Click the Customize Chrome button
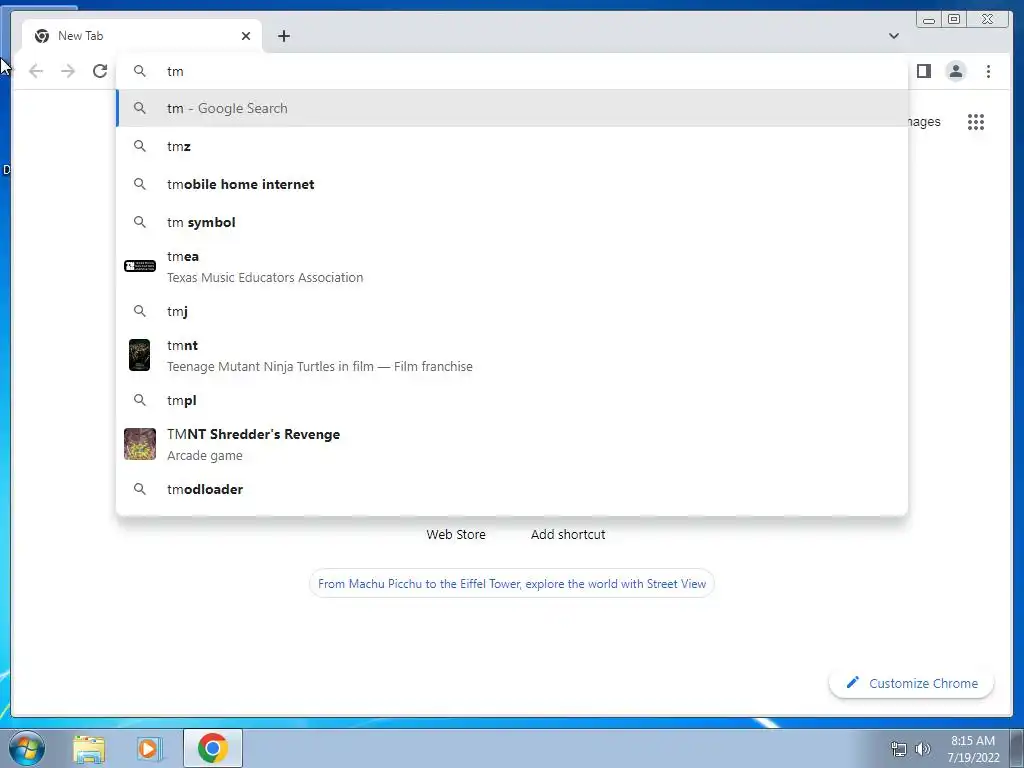The image size is (1024, 768). click(x=912, y=683)
